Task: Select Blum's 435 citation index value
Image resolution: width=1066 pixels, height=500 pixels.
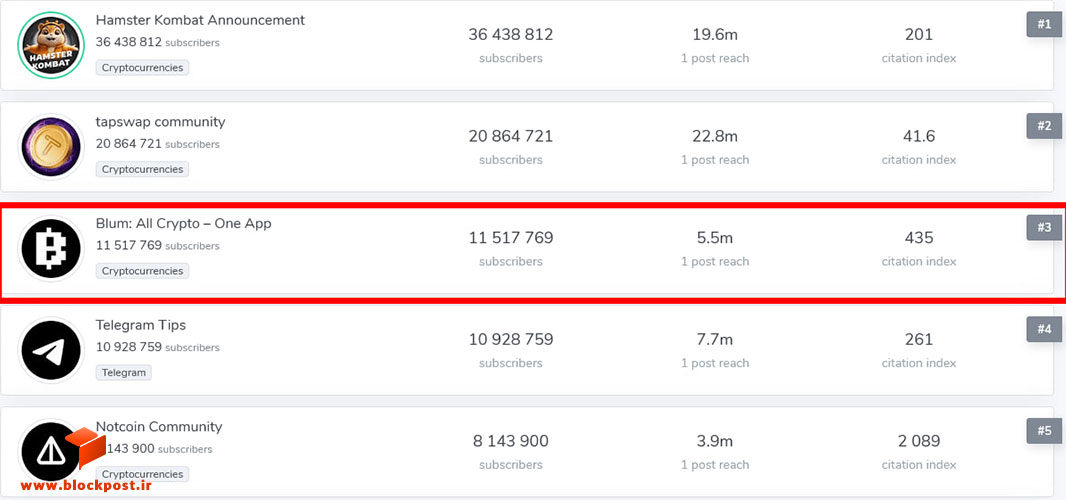Action: pos(918,238)
